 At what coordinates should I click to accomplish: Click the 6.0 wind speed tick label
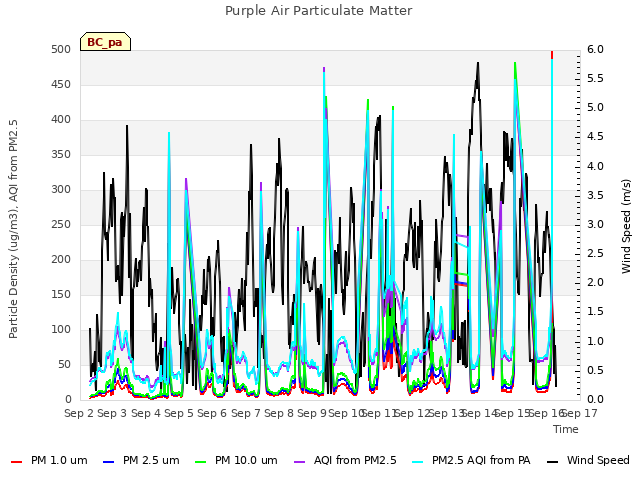point(595,49)
